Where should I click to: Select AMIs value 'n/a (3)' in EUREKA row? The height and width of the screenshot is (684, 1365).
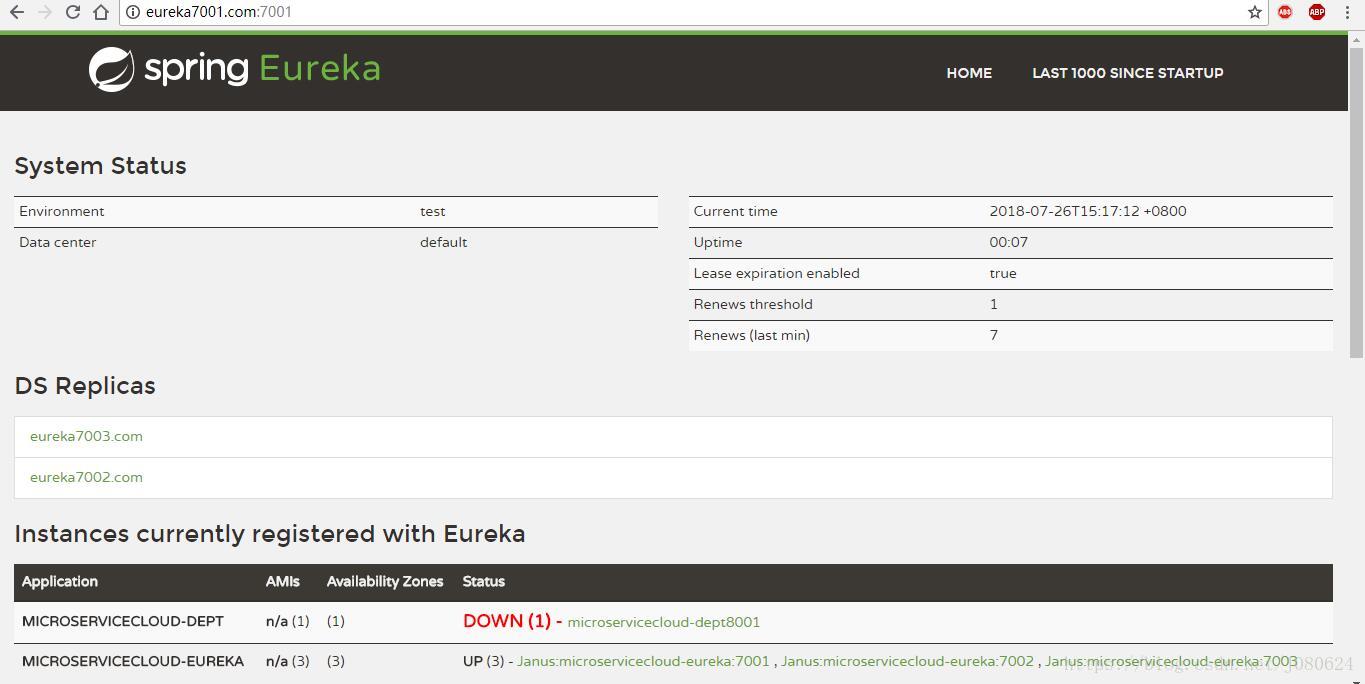(x=288, y=661)
